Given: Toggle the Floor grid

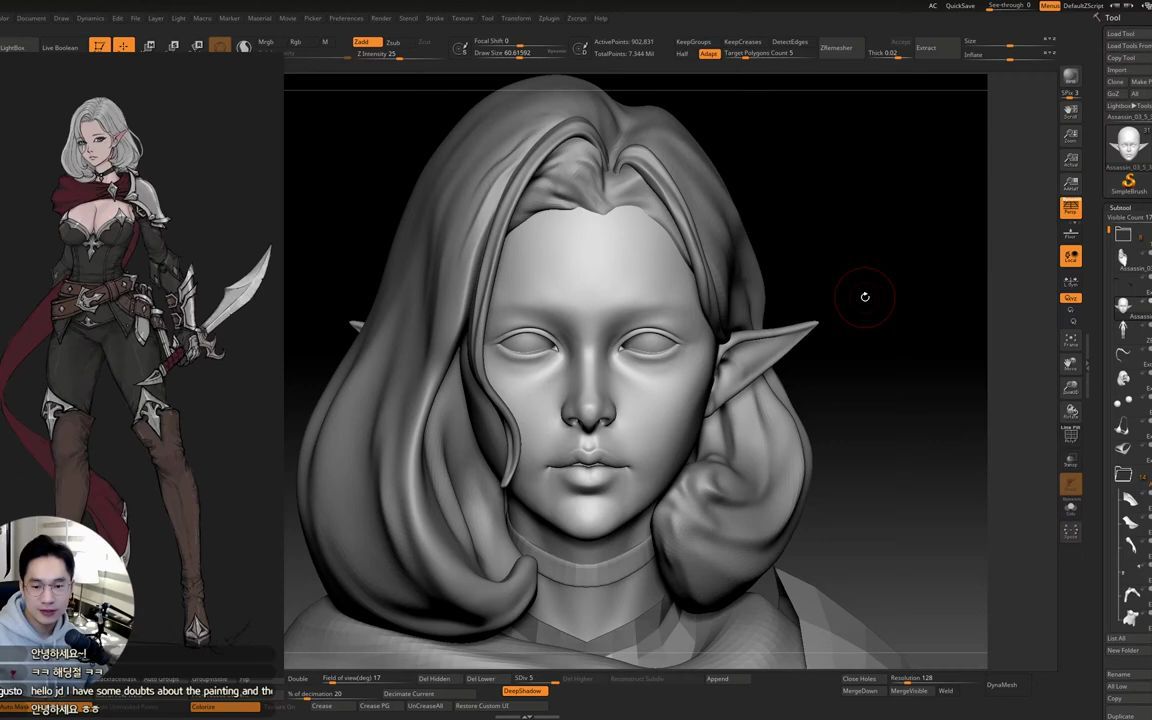Looking at the screenshot, I should coord(1070,232).
